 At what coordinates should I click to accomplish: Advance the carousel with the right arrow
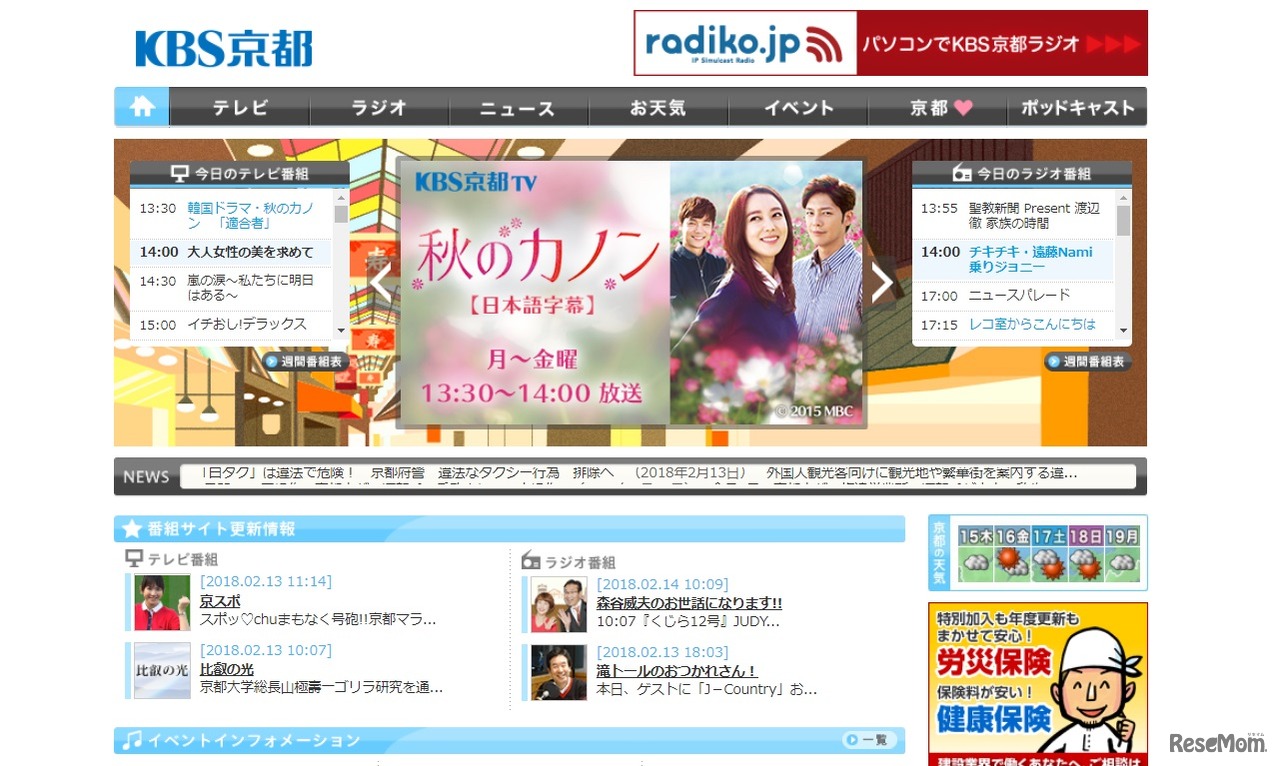(881, 283)
